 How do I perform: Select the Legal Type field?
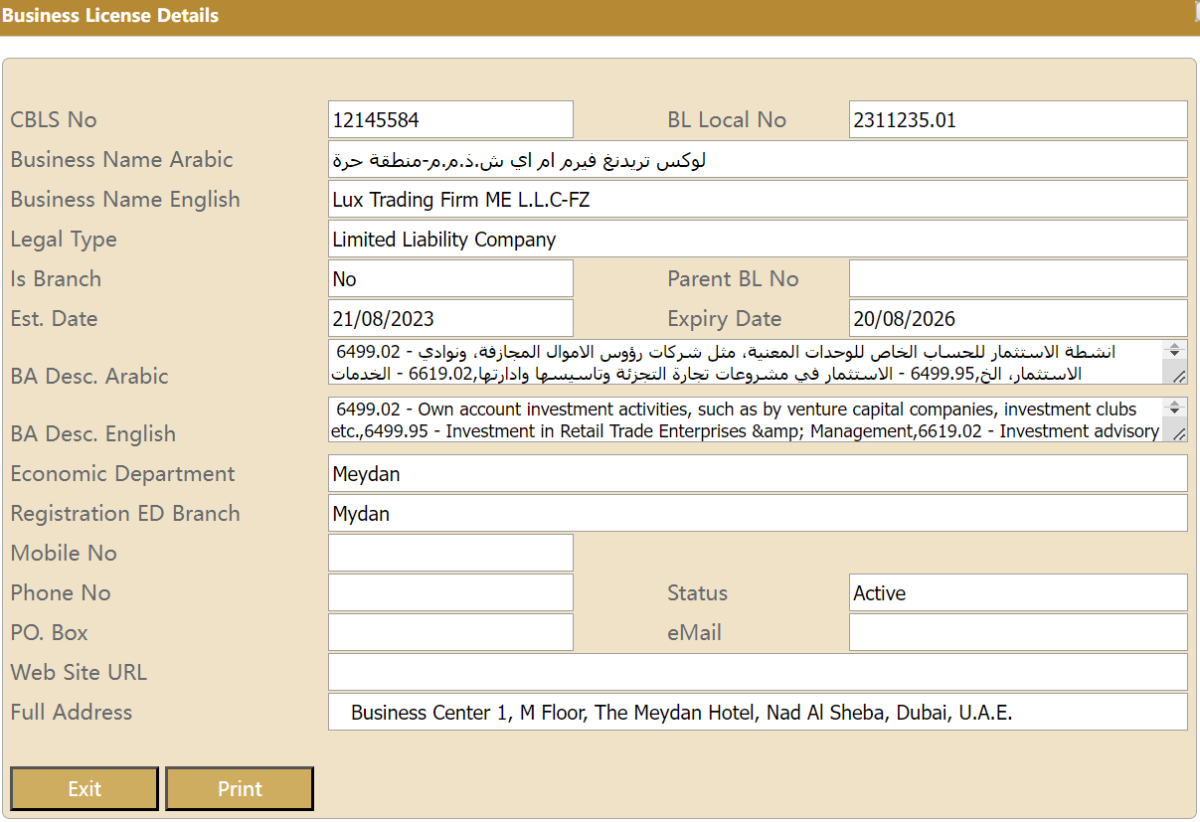(x=757, y=239)
